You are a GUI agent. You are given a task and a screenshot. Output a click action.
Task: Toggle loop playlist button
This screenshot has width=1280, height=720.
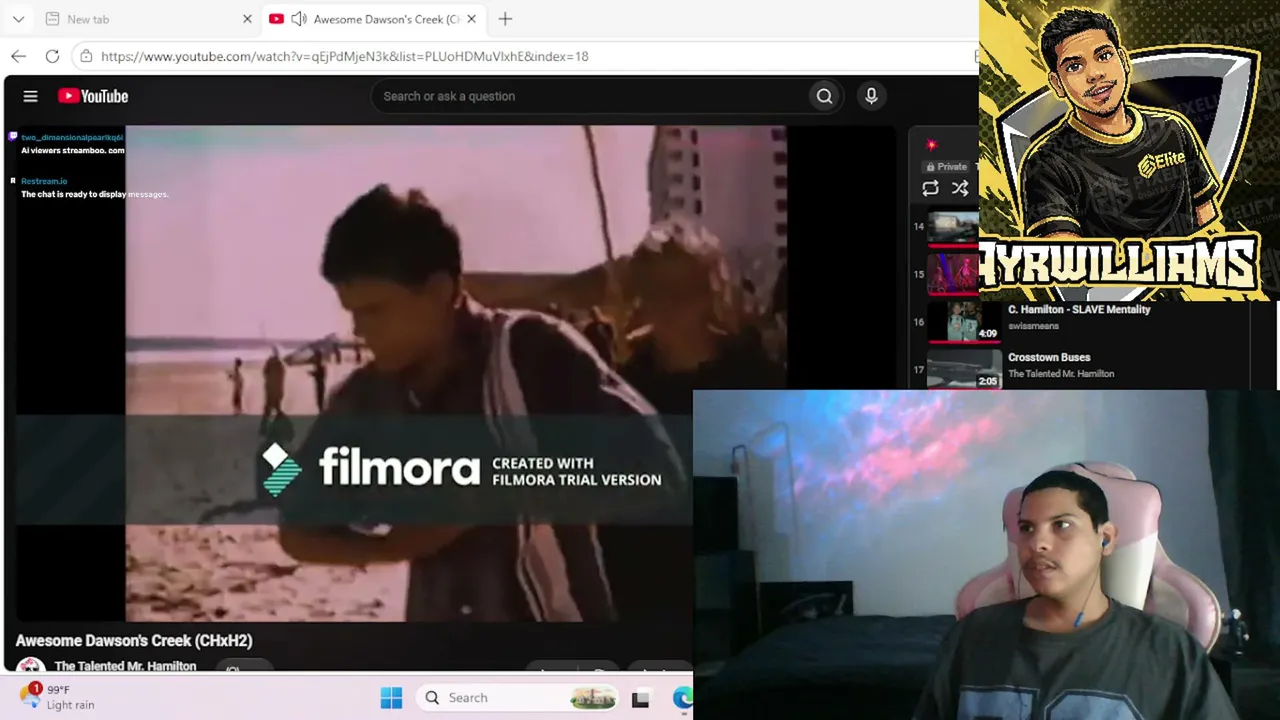point(930,188)
